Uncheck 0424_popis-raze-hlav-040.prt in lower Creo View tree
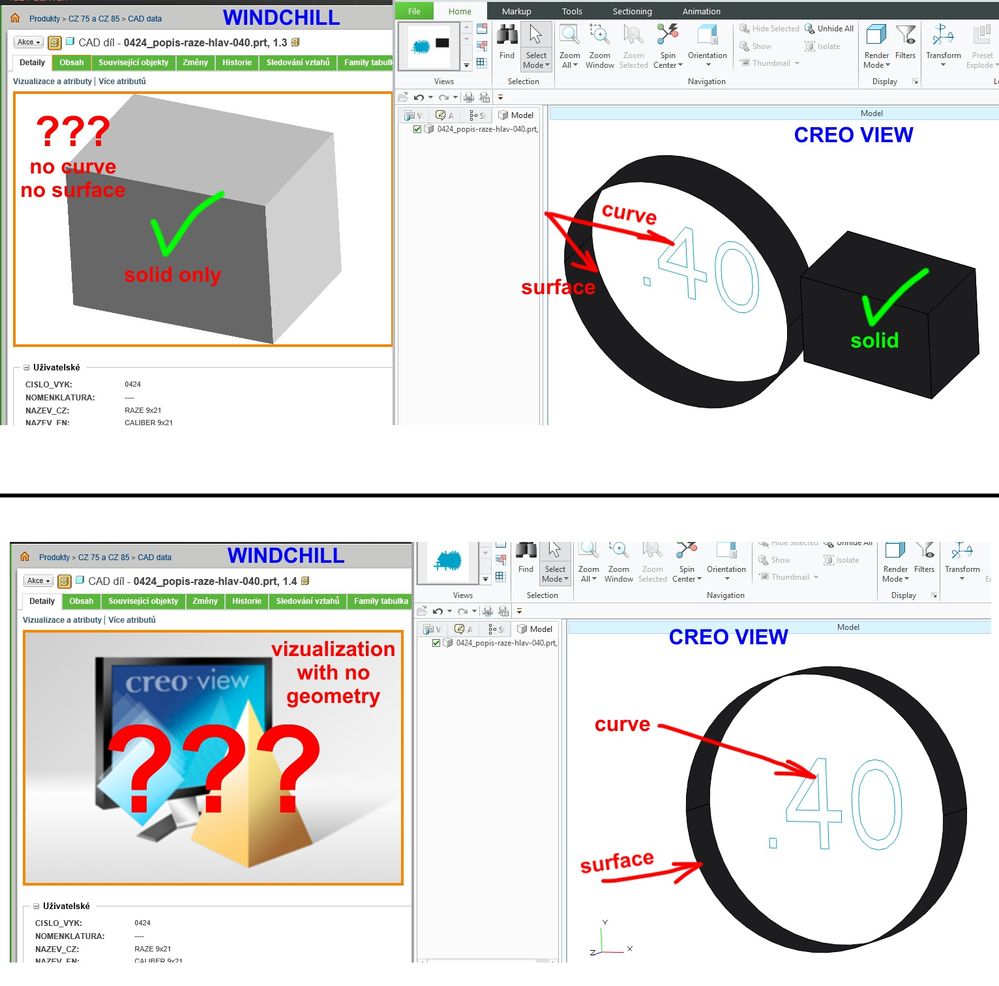Screen dimensions: 999x986 click(x=436, y=643)
